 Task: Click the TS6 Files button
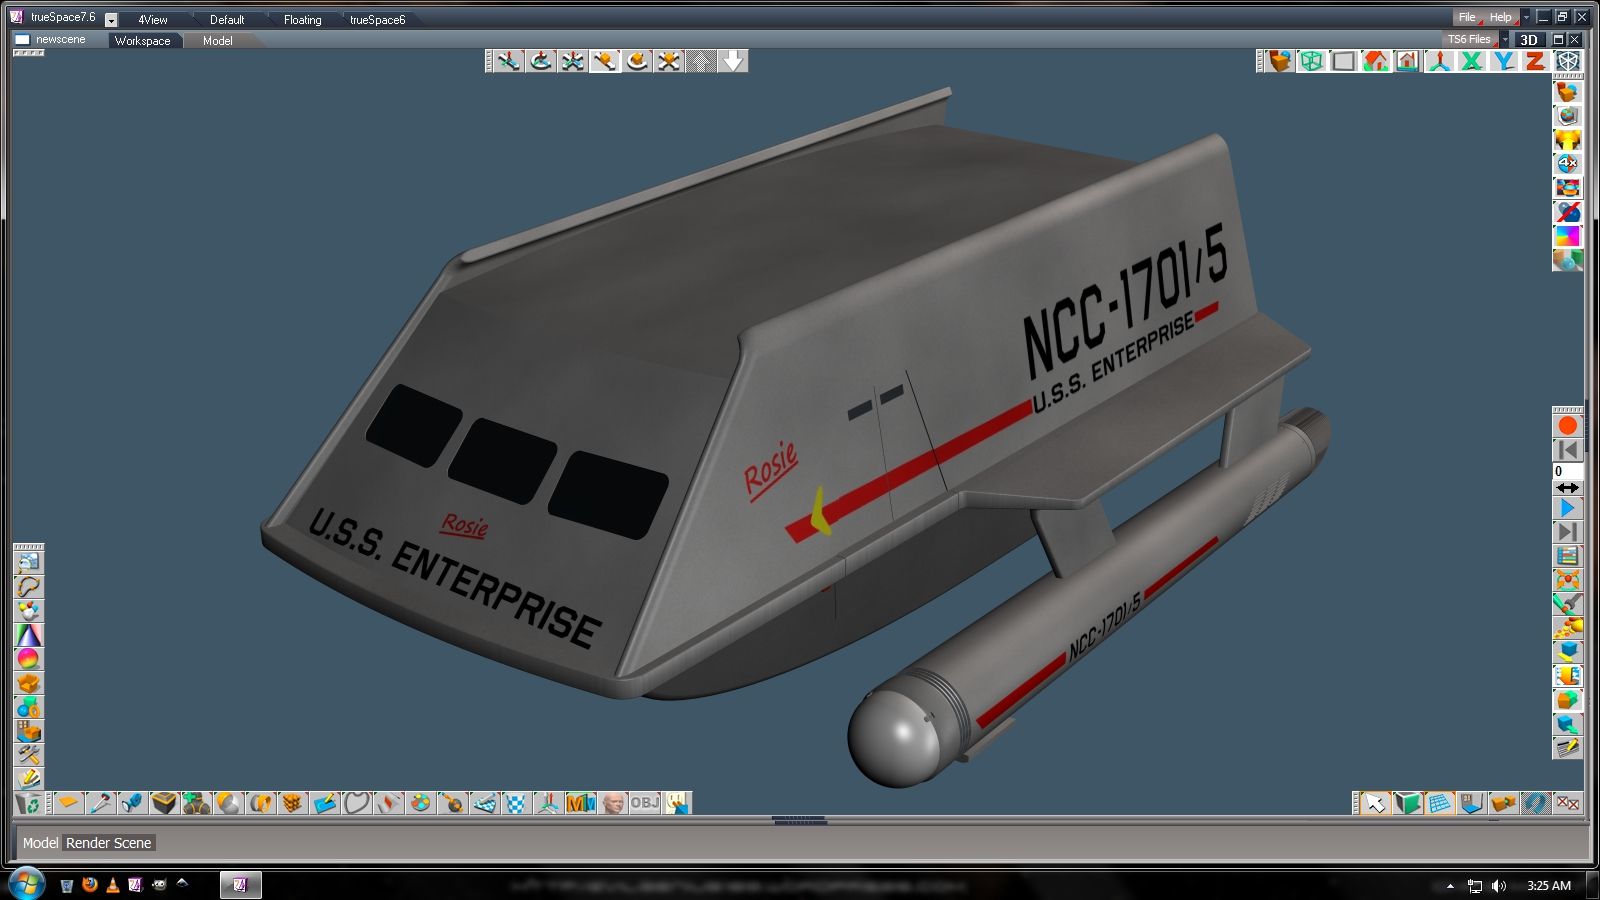pos(1469,40)
